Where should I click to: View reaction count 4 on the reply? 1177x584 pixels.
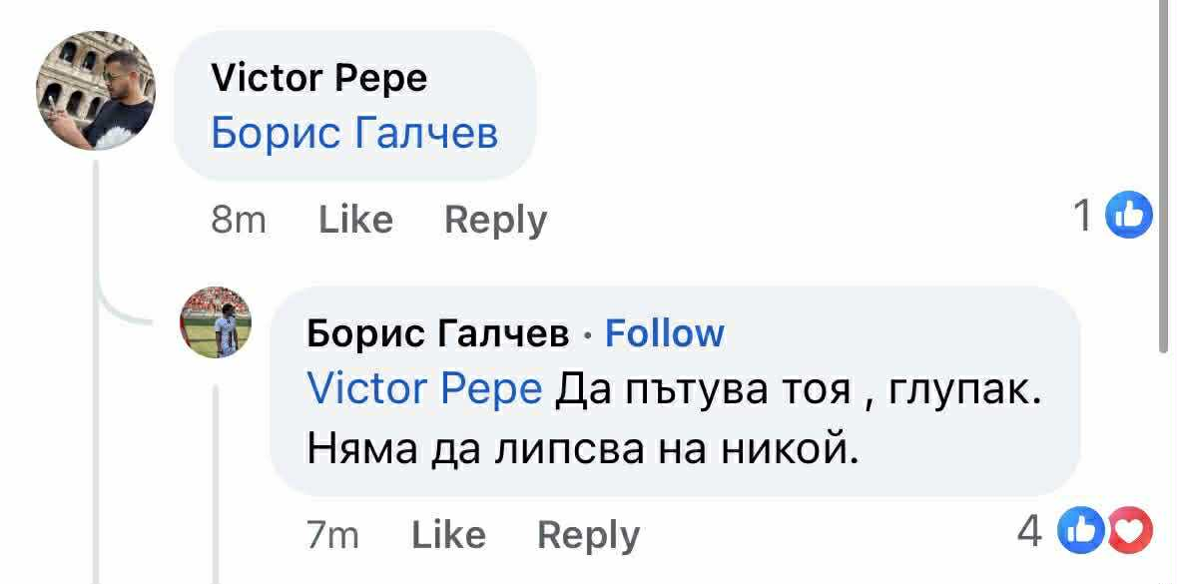pyautogui.click(x=1030, y=532)
